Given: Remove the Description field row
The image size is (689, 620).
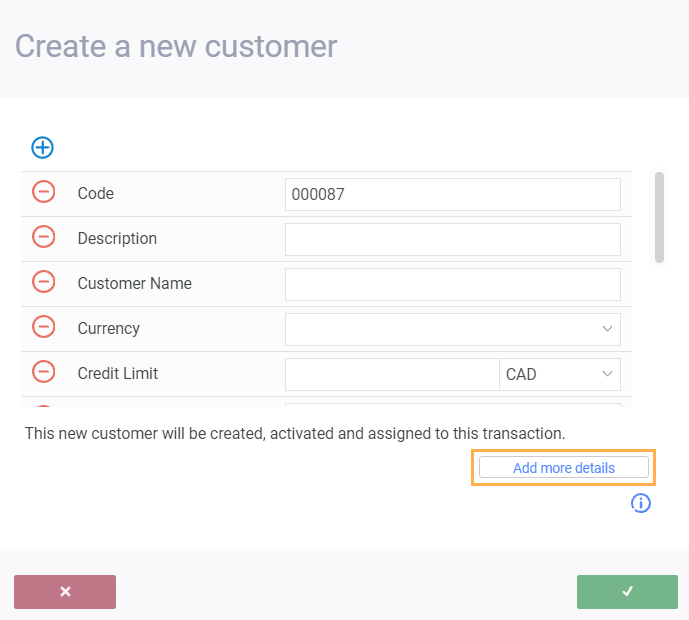Looking at the screenshot, I should tap(44, 237).
